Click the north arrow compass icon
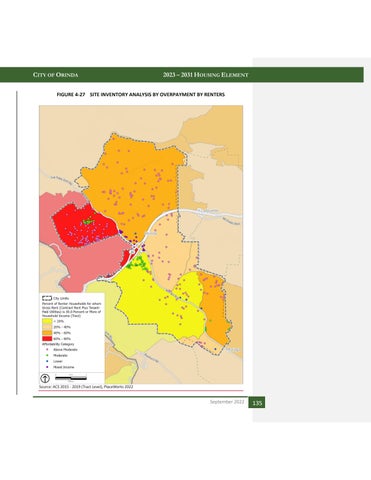Image resolution: width=371 pixels, height=480 pixels. (x=45, y=378)
